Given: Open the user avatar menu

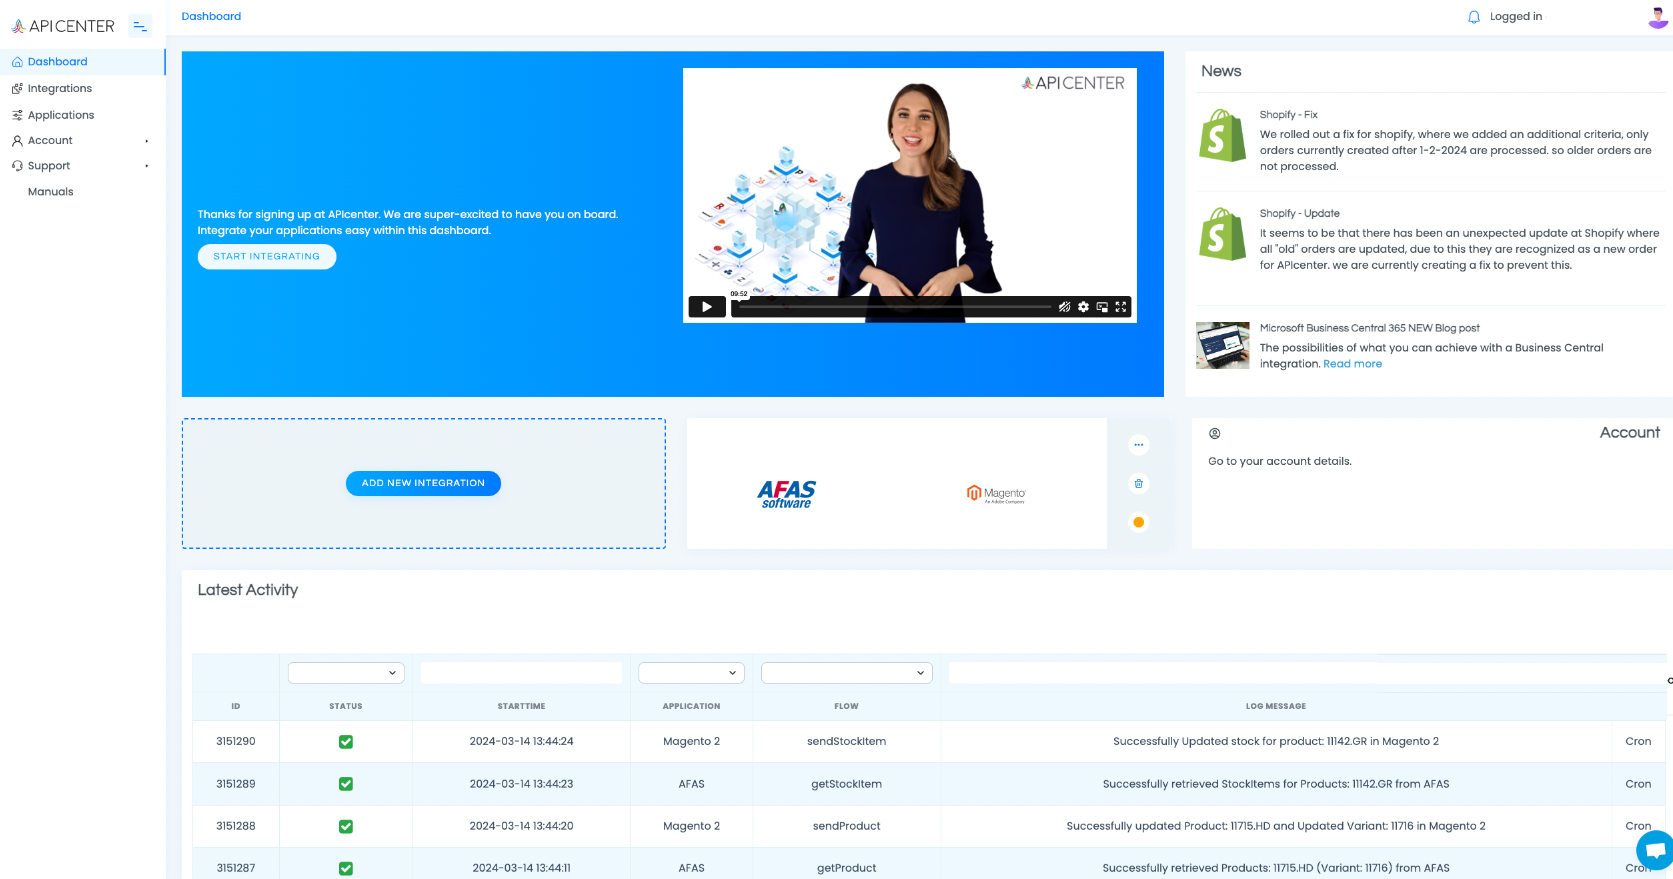Looking at the screenshot, I should tap(1658, 17).
